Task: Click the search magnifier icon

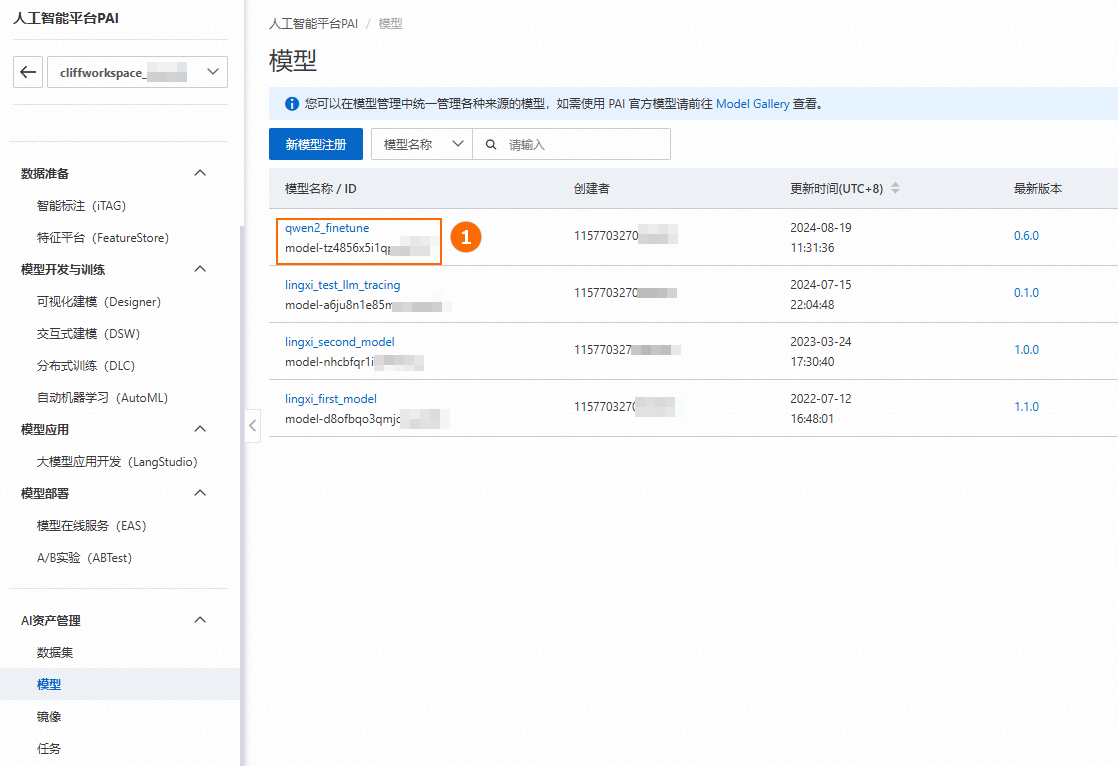Action: click(491, 145)
